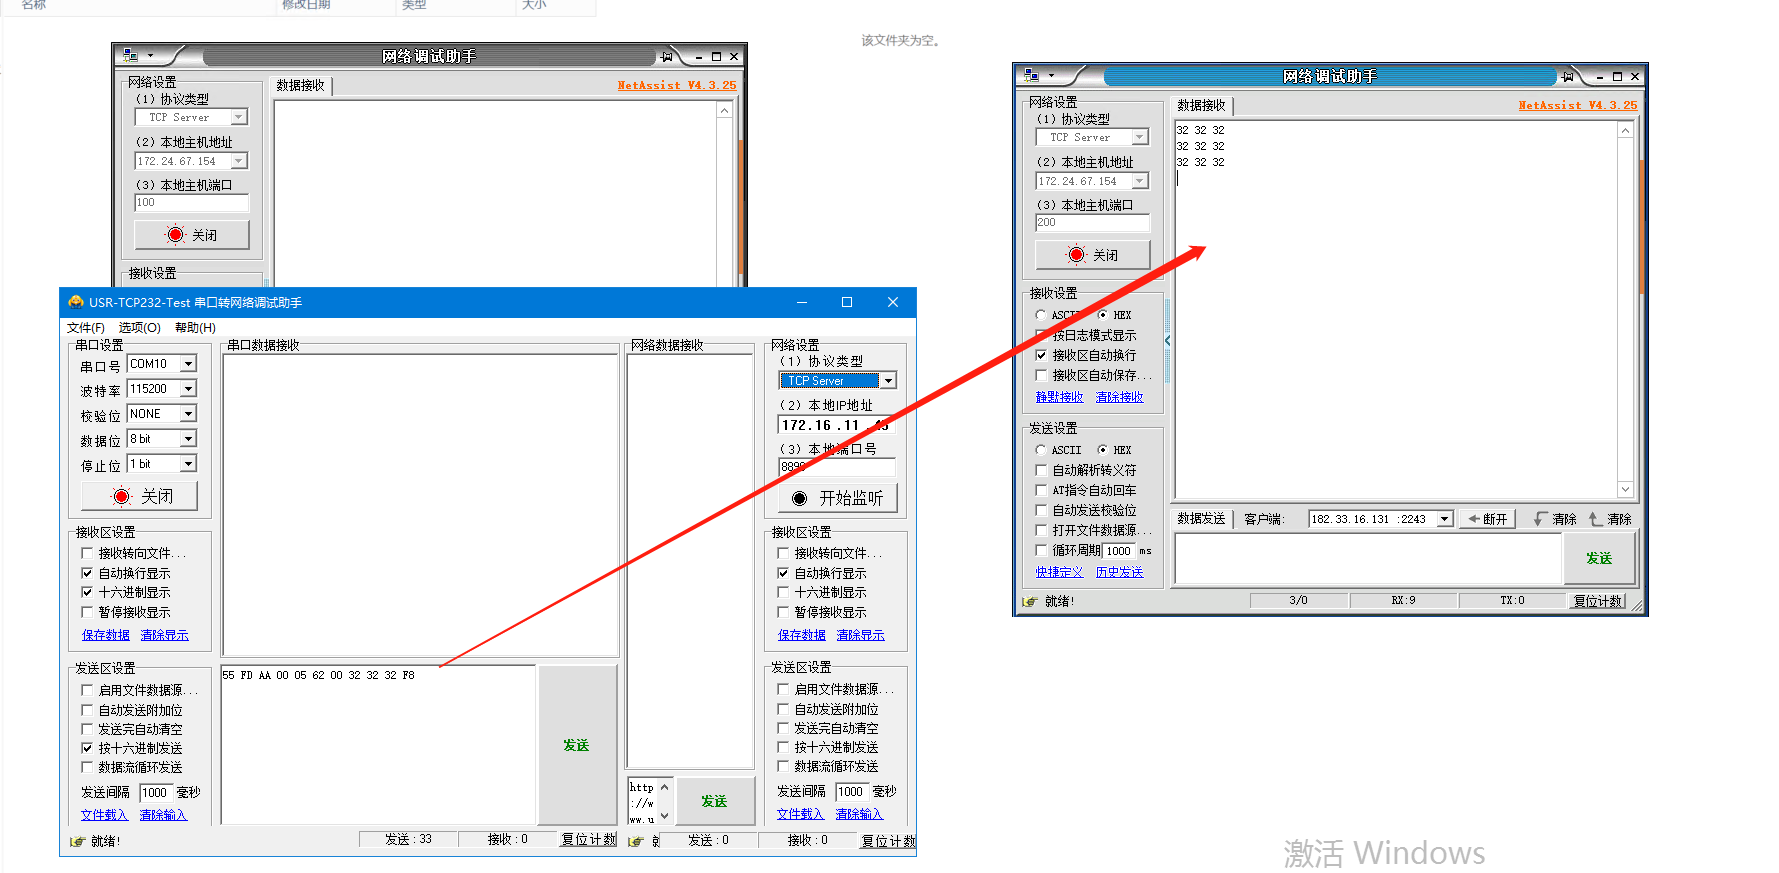
Task: Click the 开始监听 button with black dot icon
Action: tap(837, 498)
